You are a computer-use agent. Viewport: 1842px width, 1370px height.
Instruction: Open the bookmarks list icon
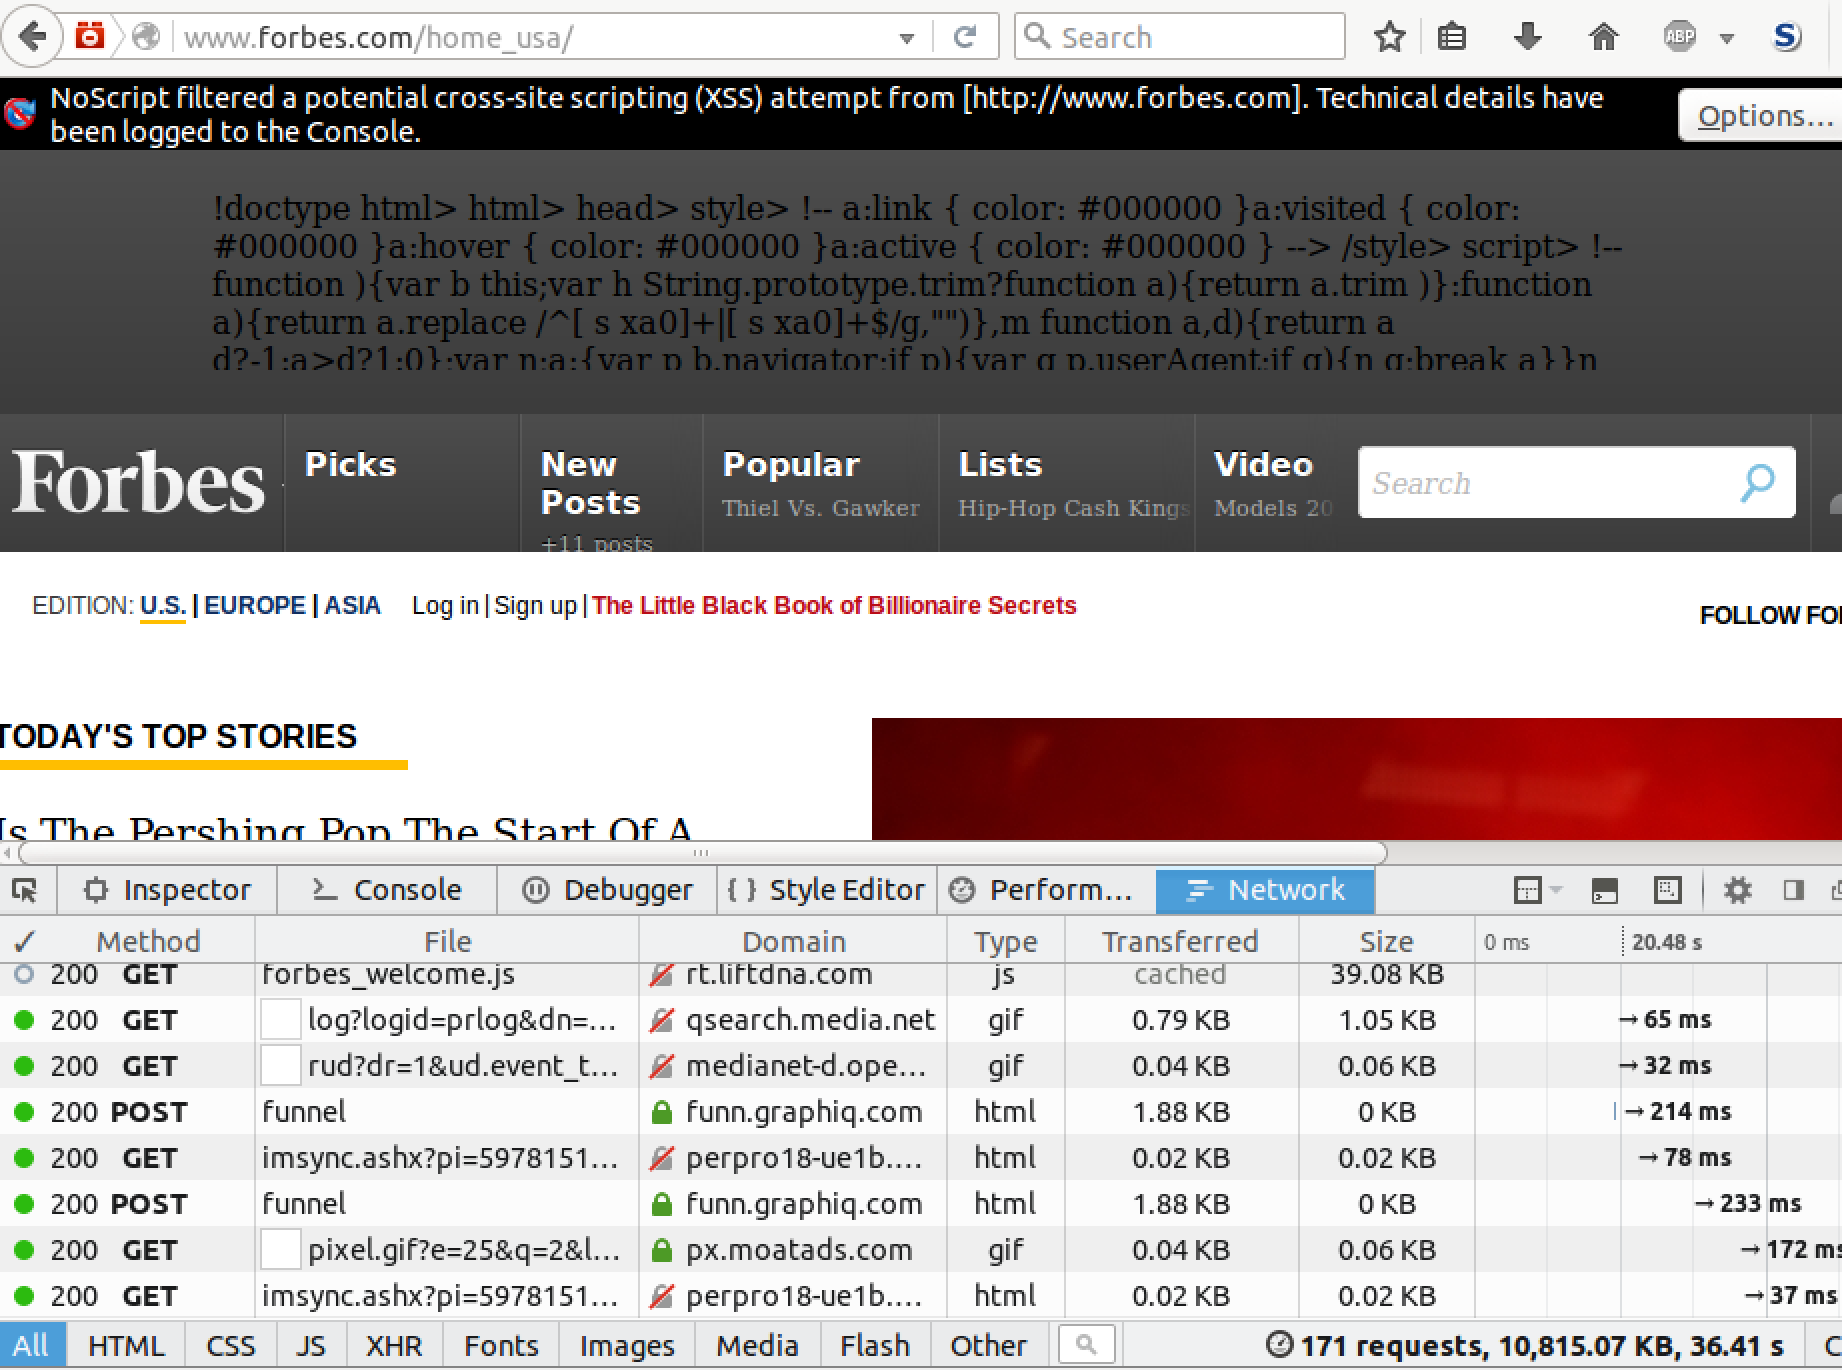click(1451, 38)
